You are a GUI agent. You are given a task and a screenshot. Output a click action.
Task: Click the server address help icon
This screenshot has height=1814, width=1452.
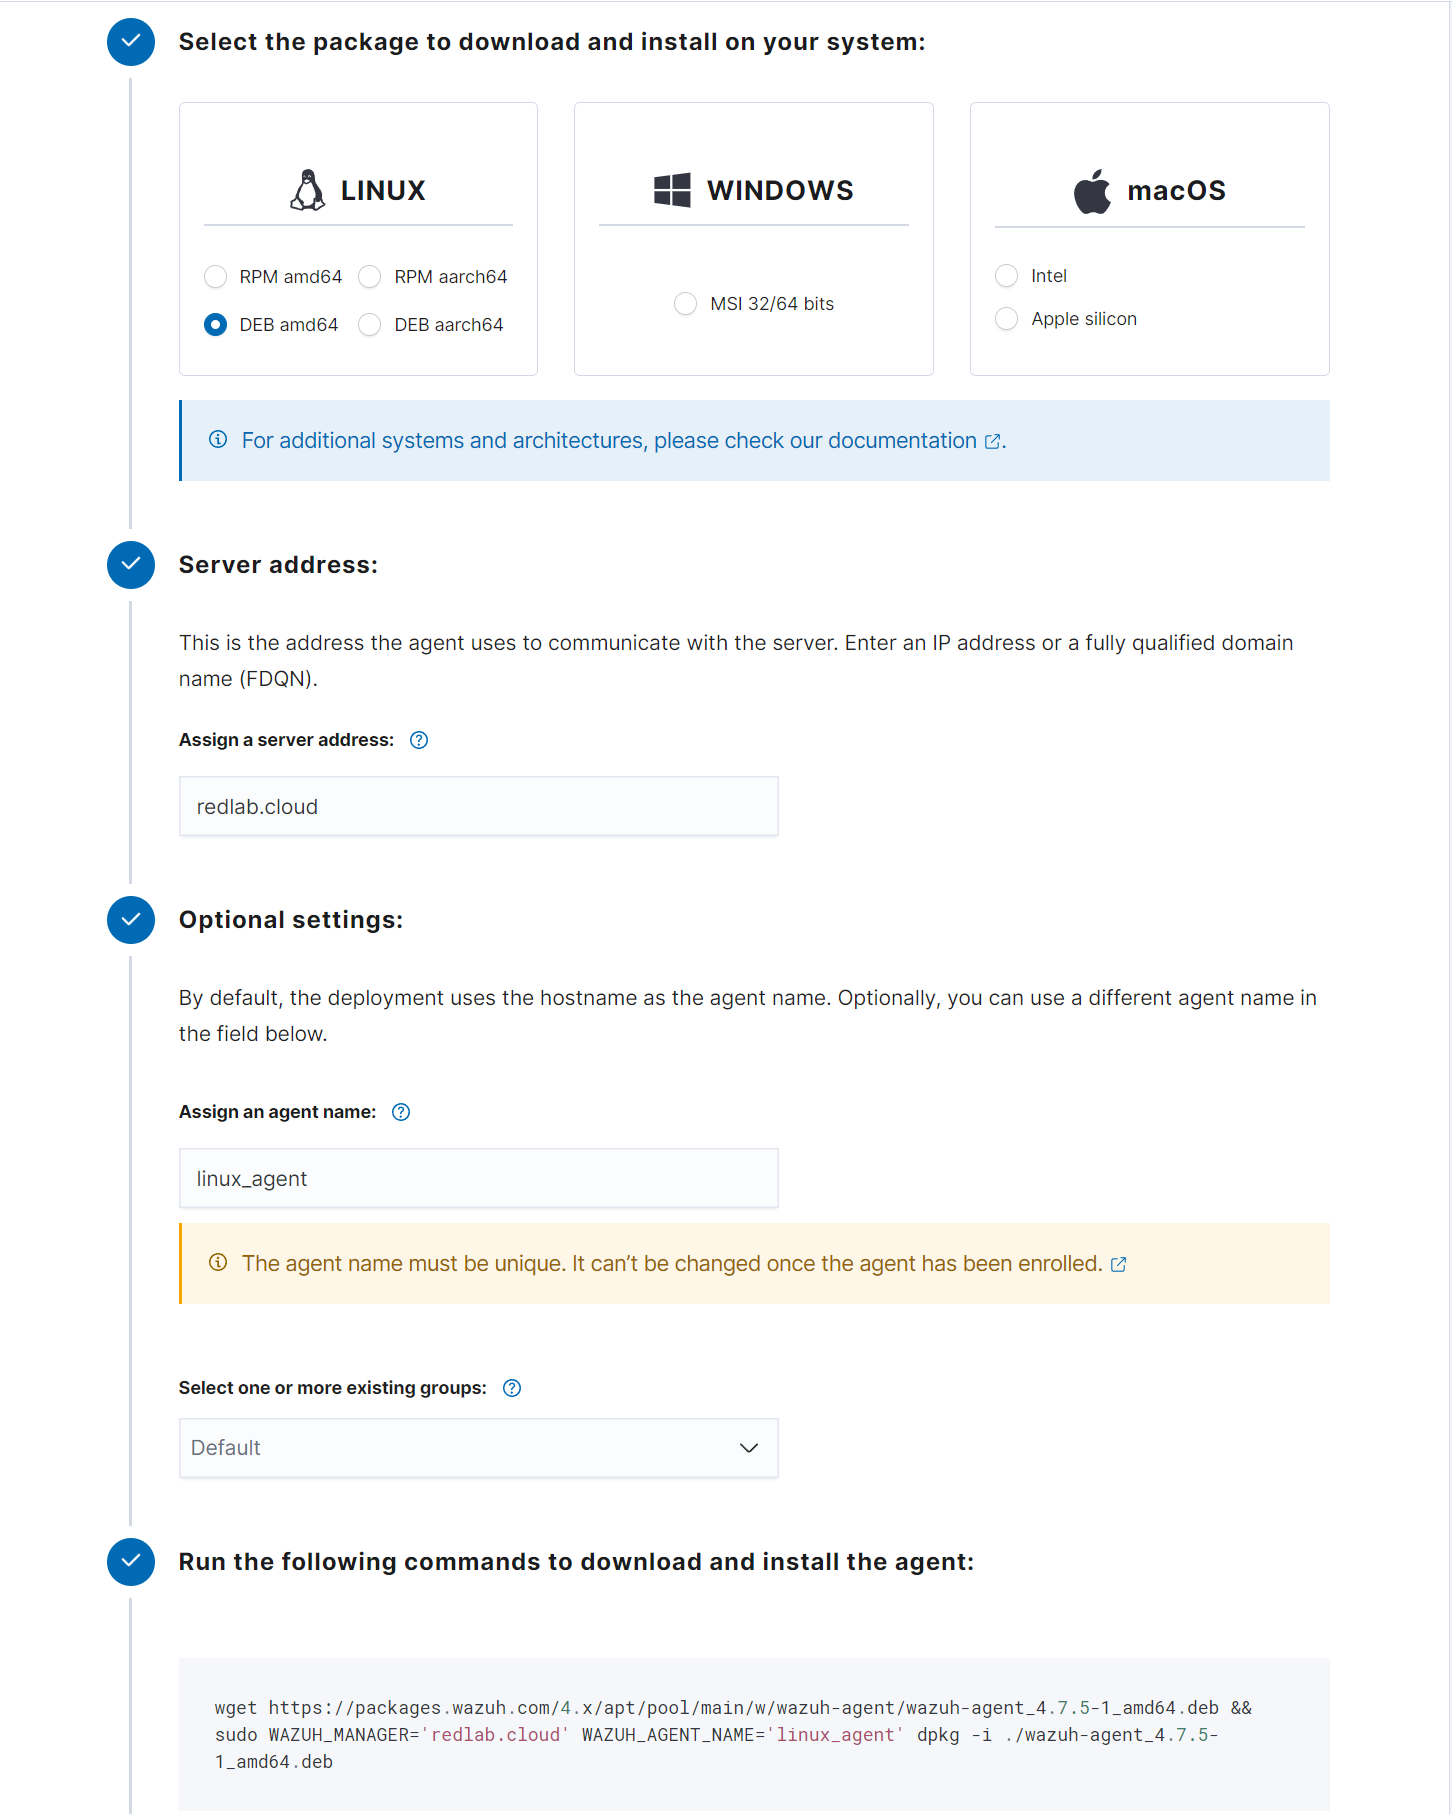(419, 740)
